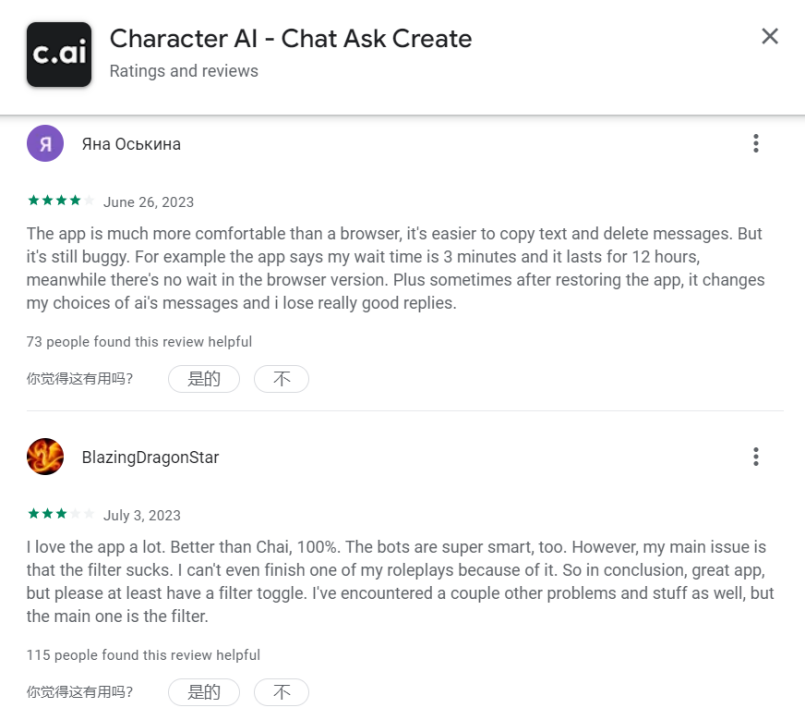Mark Яна's review helpful with 是的
This screenshot has height=720, width=805.
coord(203,379)
